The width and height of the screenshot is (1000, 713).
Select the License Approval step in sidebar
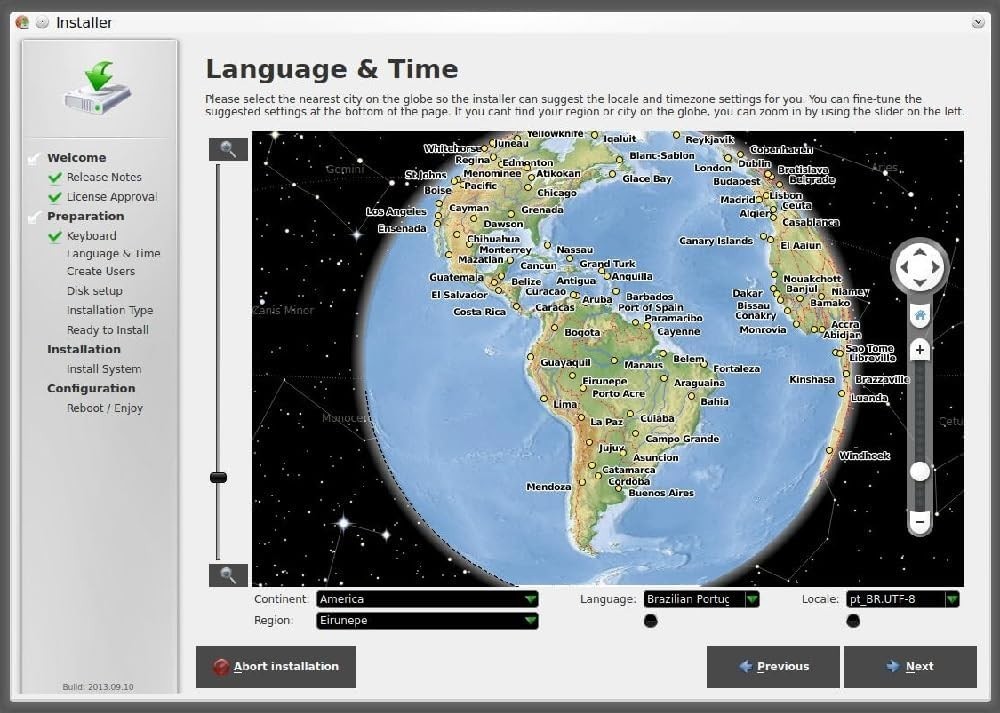click(x=112, y=197)
